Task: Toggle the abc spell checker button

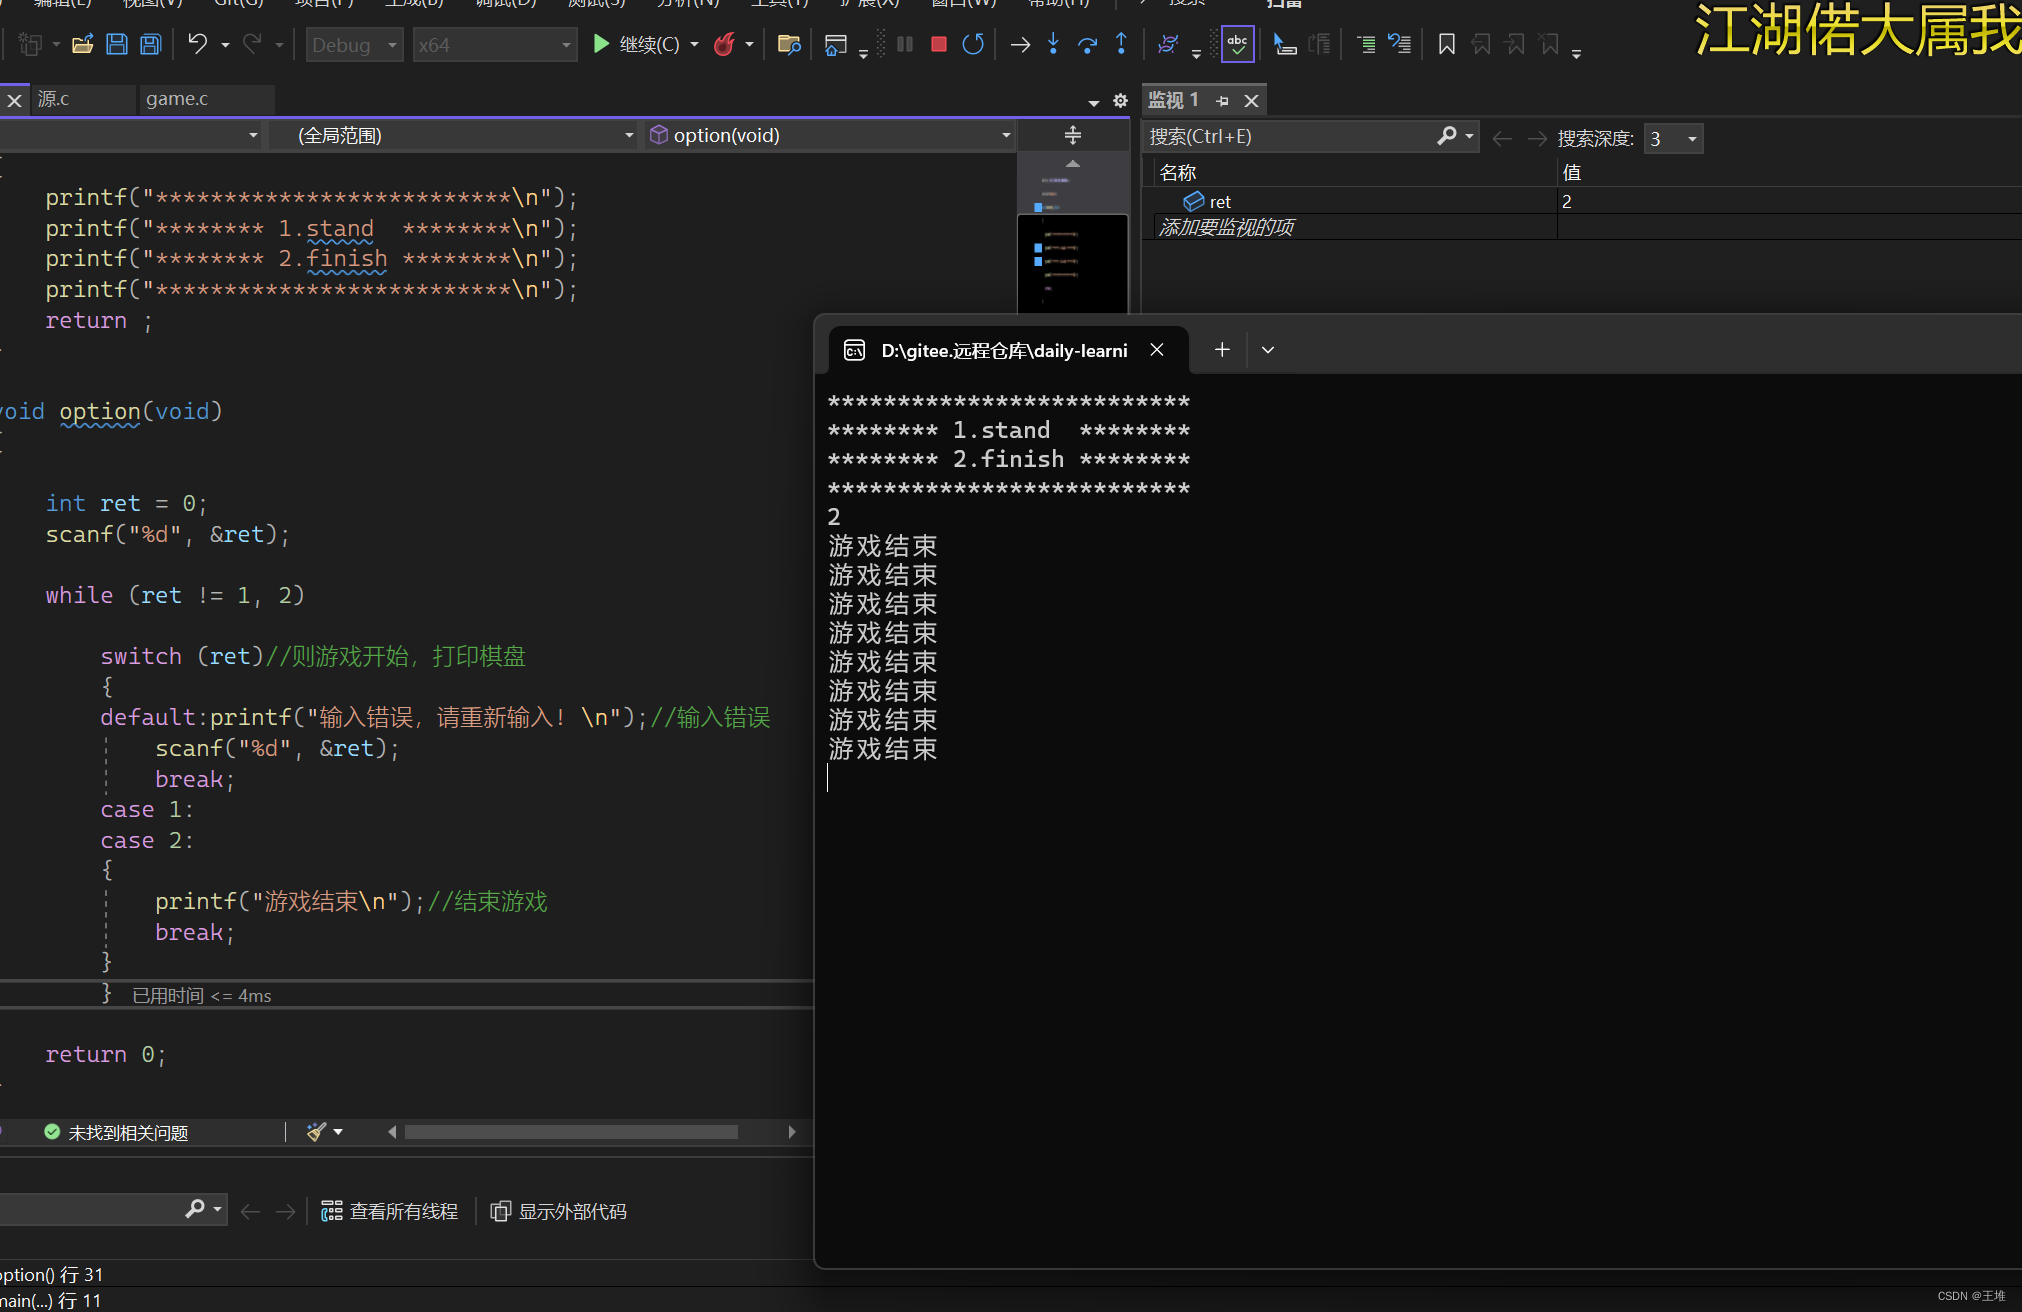Action: pyautogui.click(x=1237, y=44)
